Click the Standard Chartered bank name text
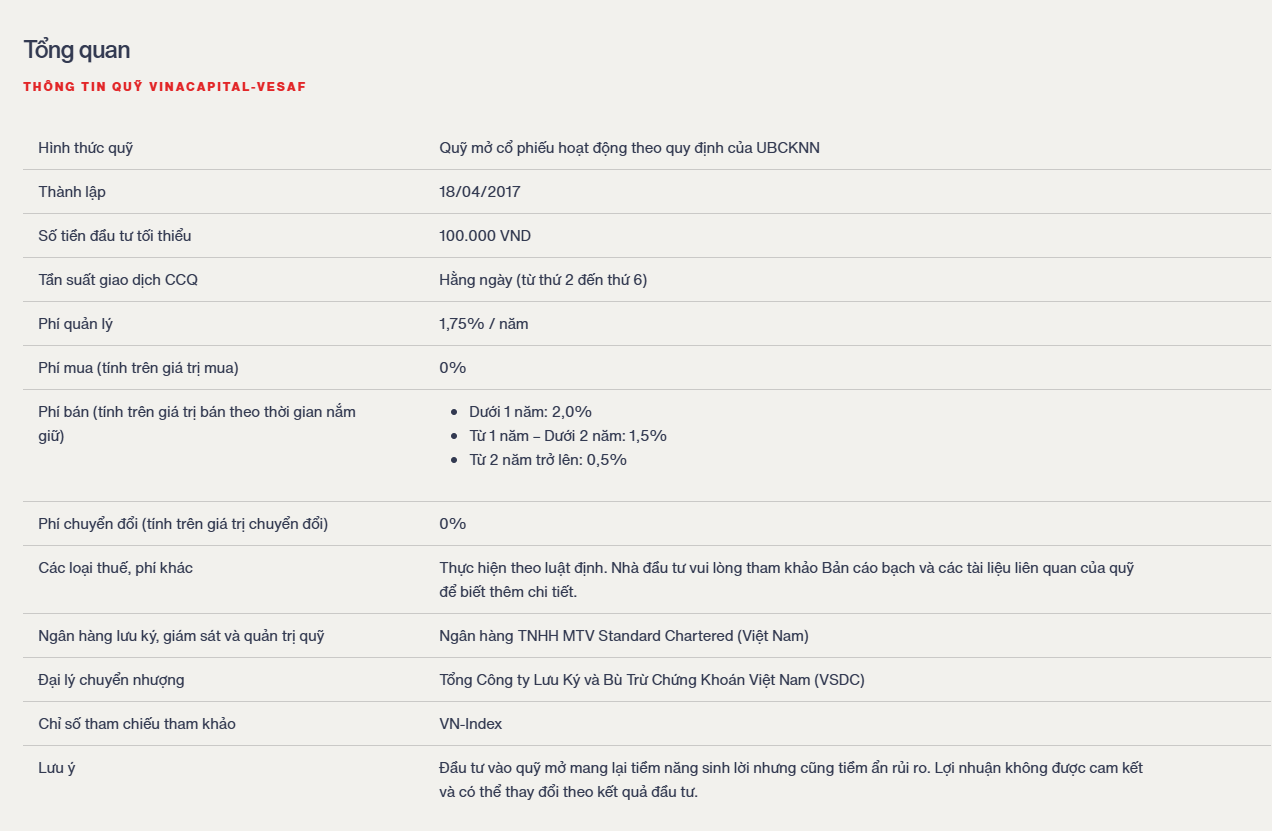Viewport: 1272px width, 831px height. point(624,636)
